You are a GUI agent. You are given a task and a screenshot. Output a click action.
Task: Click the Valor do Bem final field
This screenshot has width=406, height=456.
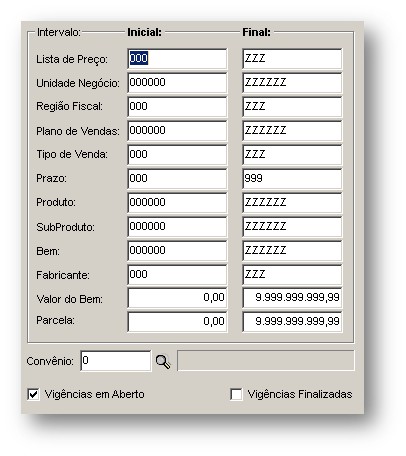[292, 298]
